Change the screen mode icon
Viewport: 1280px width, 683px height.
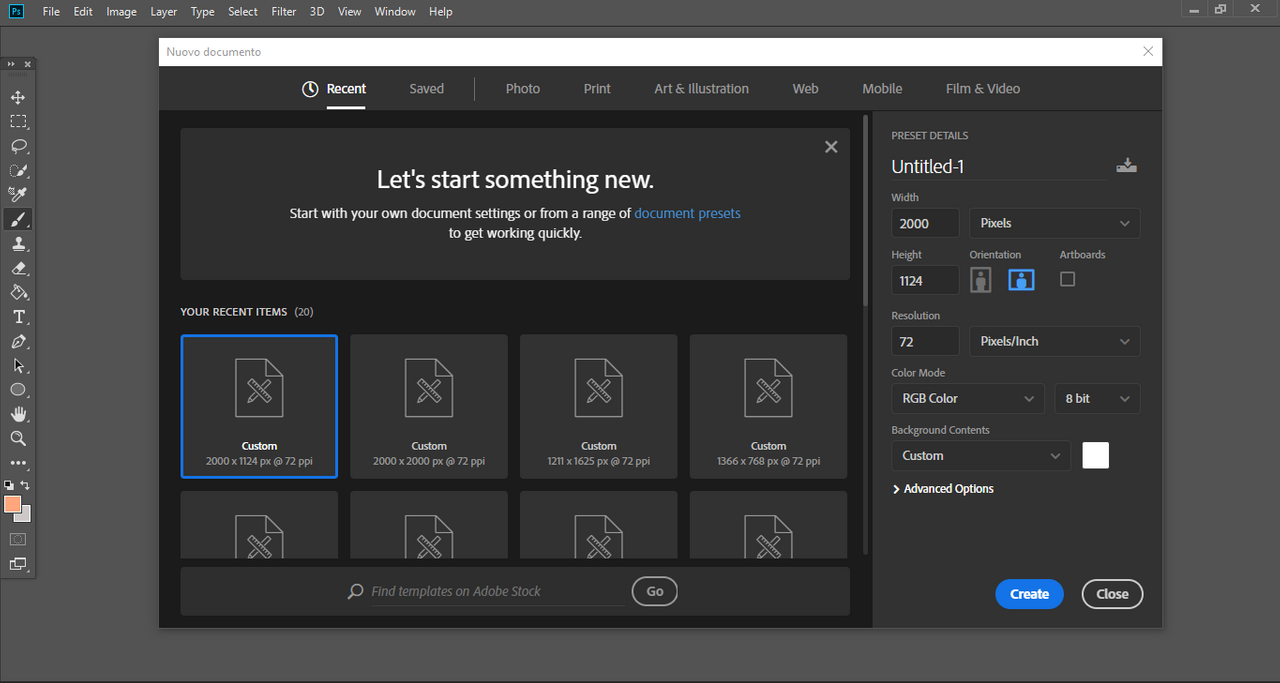18,564
